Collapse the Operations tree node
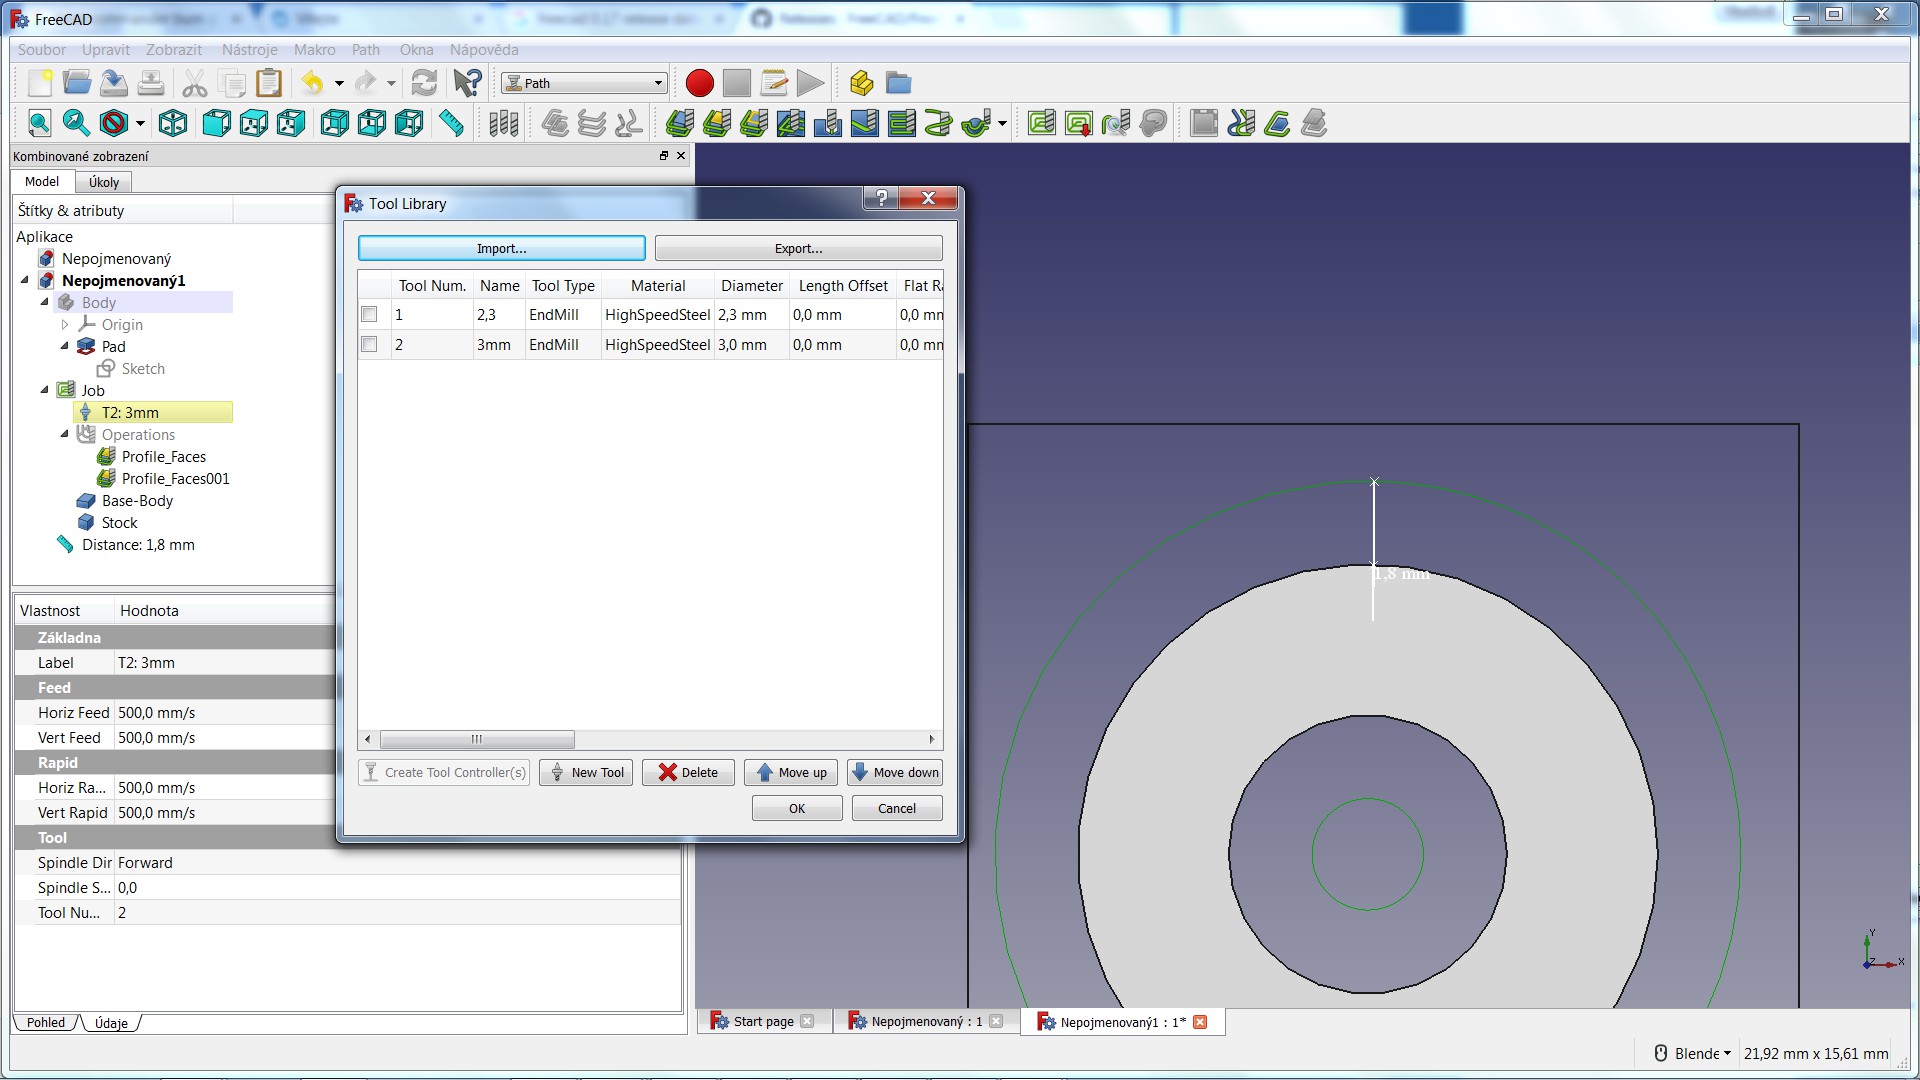1920x1080 pixels. pos(65,434)
